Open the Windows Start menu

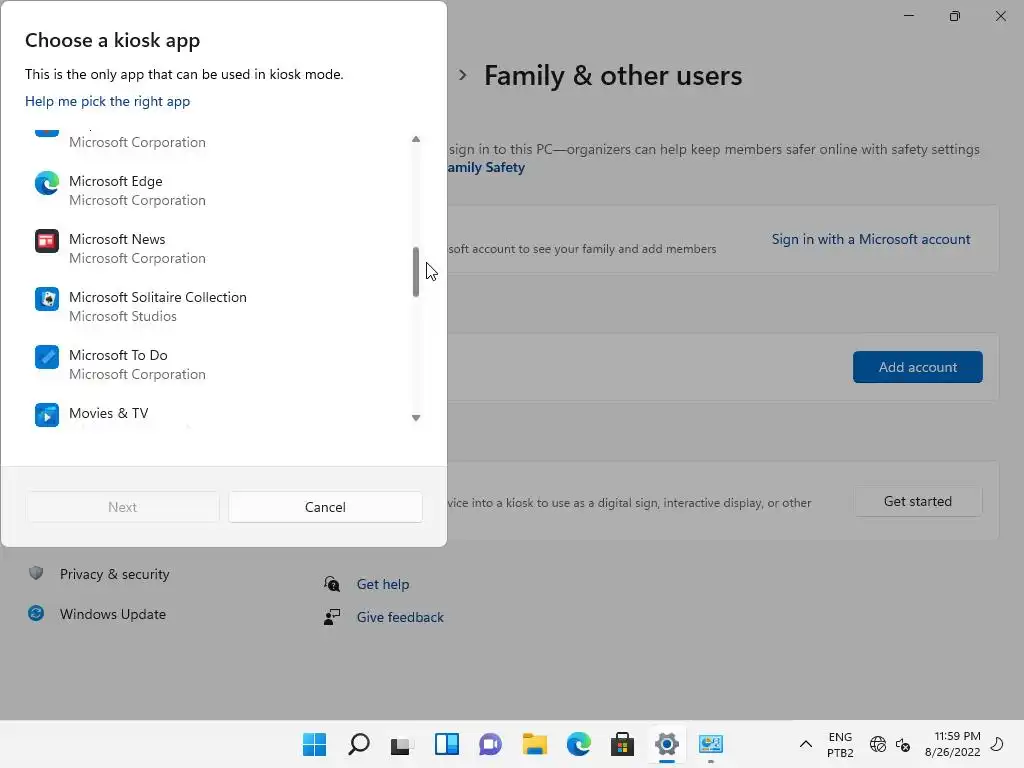point(314,744)
